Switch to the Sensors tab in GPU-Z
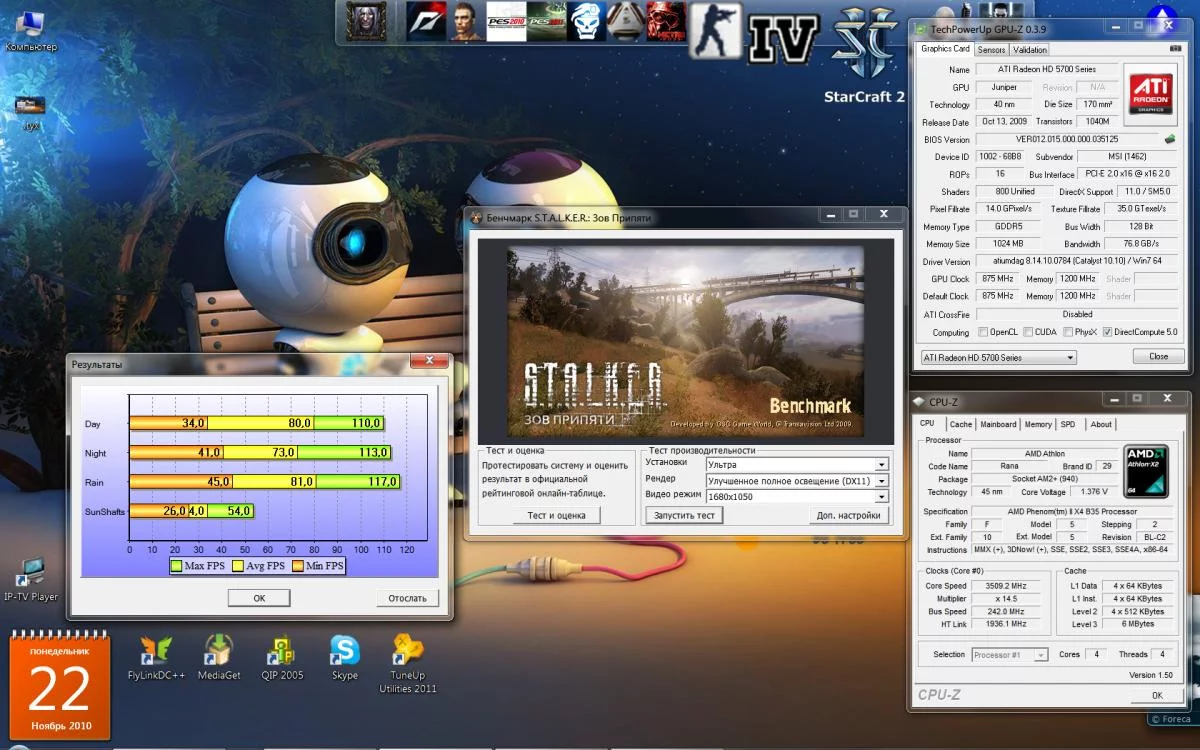This screenshot has height=750, width=1200. 991,49
